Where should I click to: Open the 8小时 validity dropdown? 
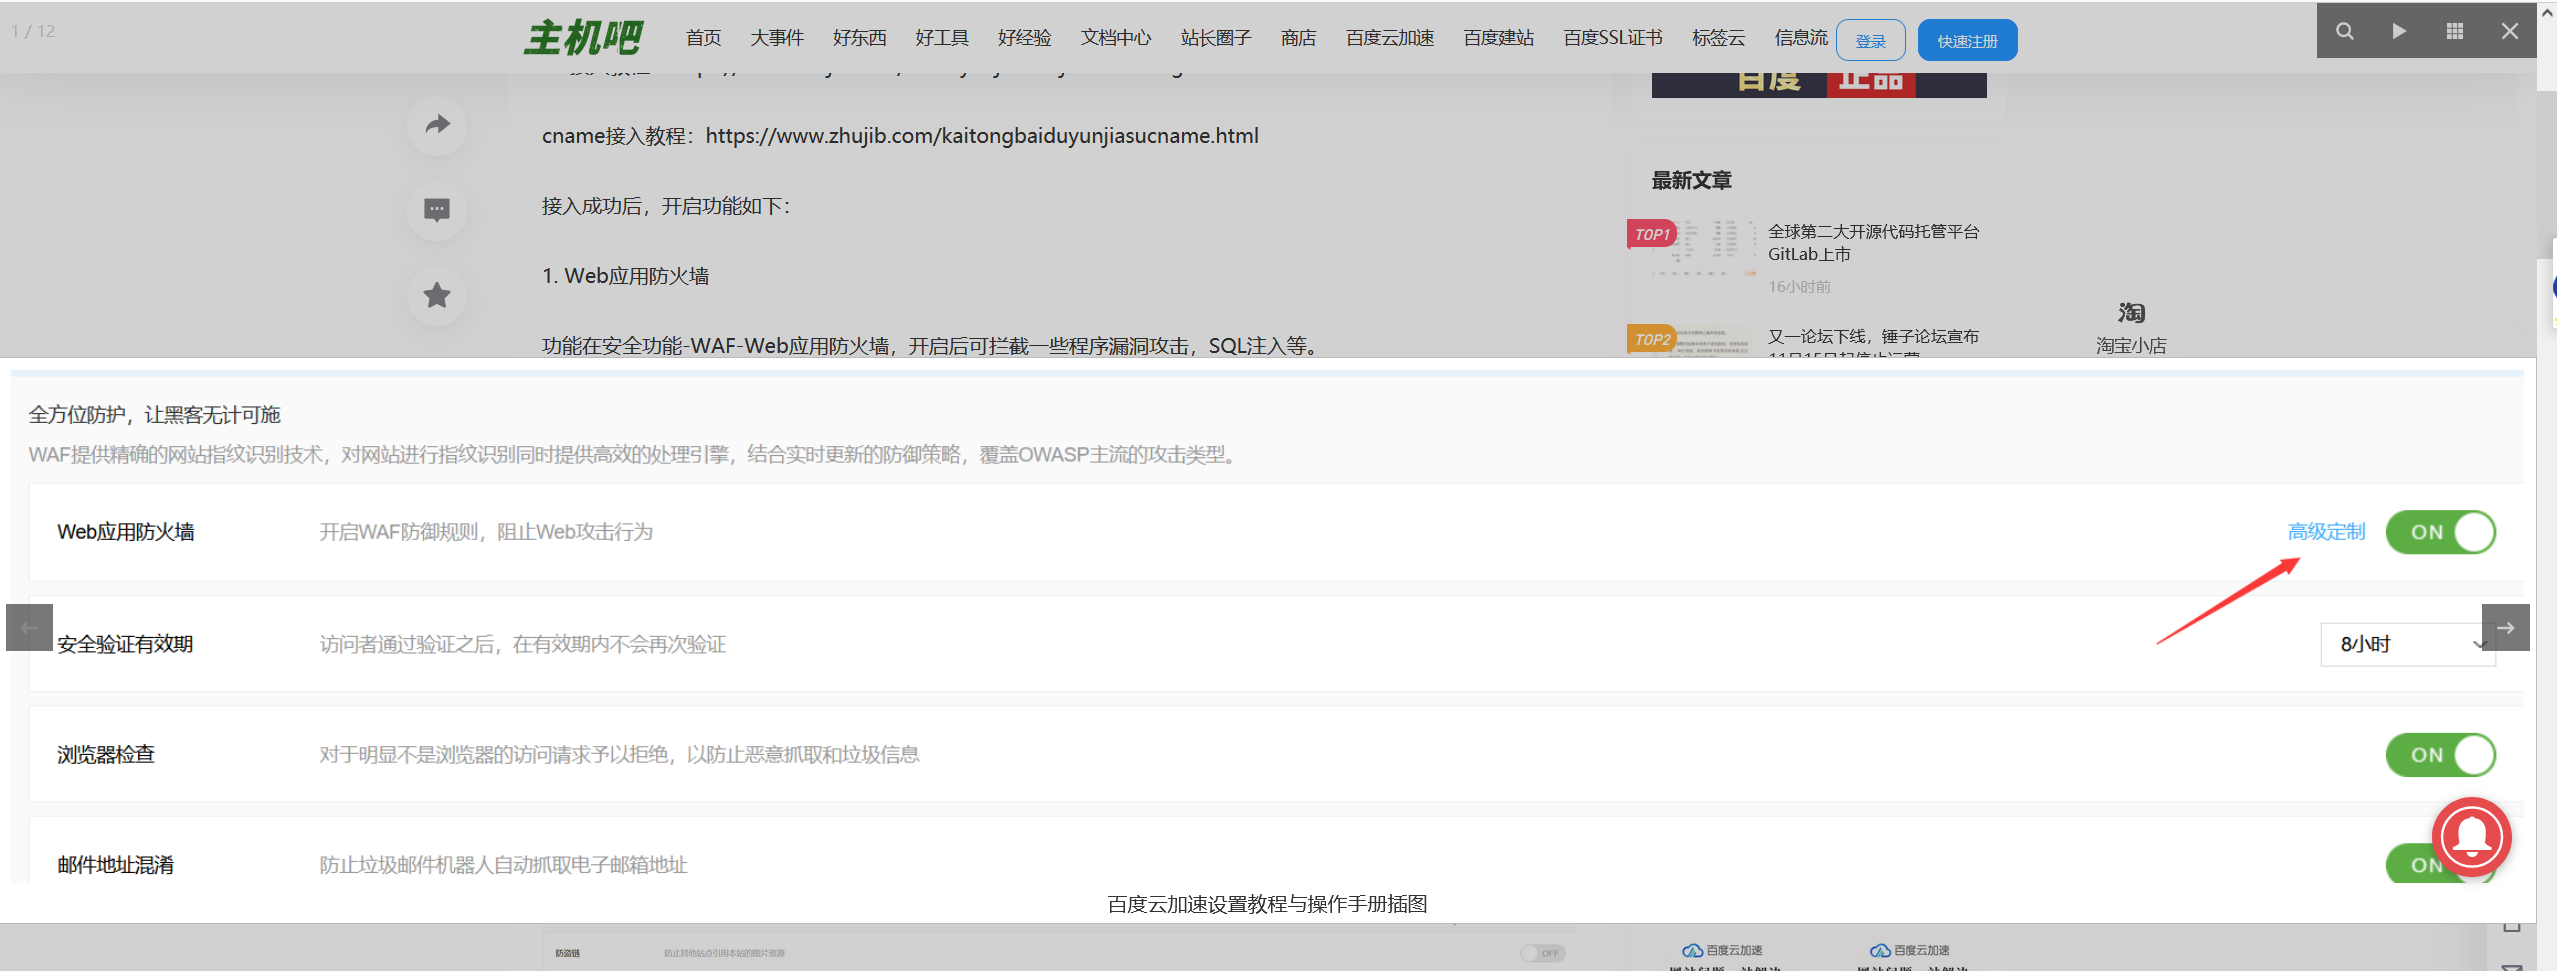2408,644
